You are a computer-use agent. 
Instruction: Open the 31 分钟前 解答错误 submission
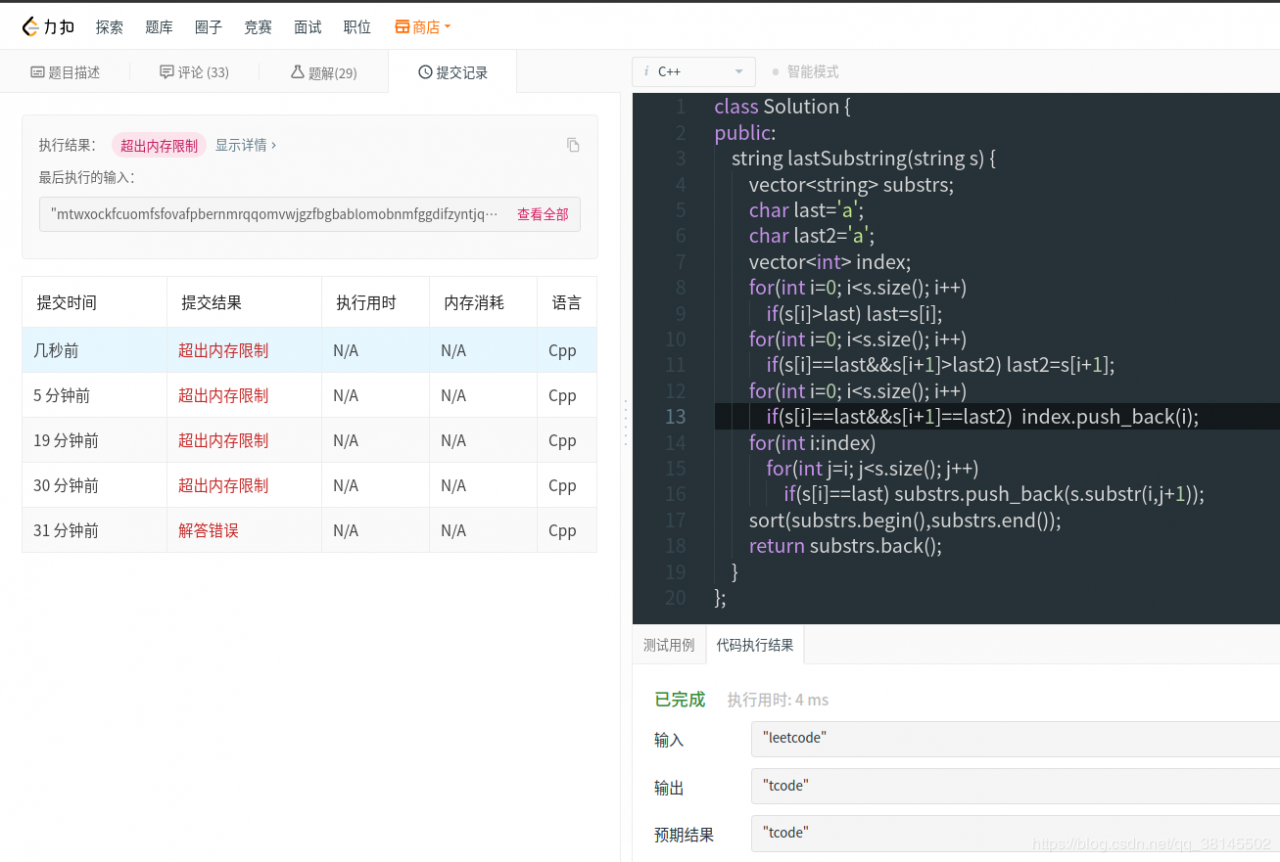208,530
